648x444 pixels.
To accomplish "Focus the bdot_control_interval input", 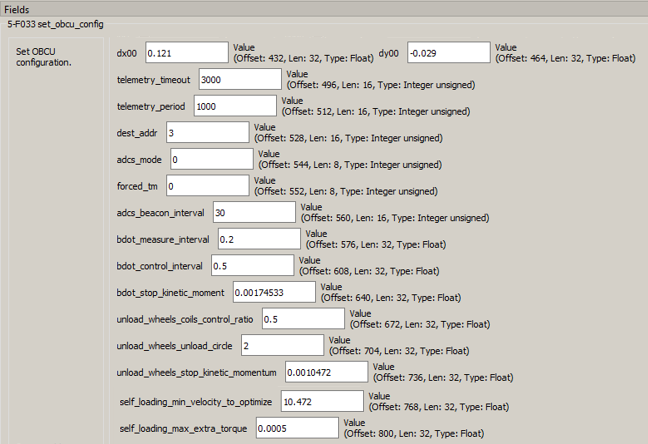I will tap(251, 266).
